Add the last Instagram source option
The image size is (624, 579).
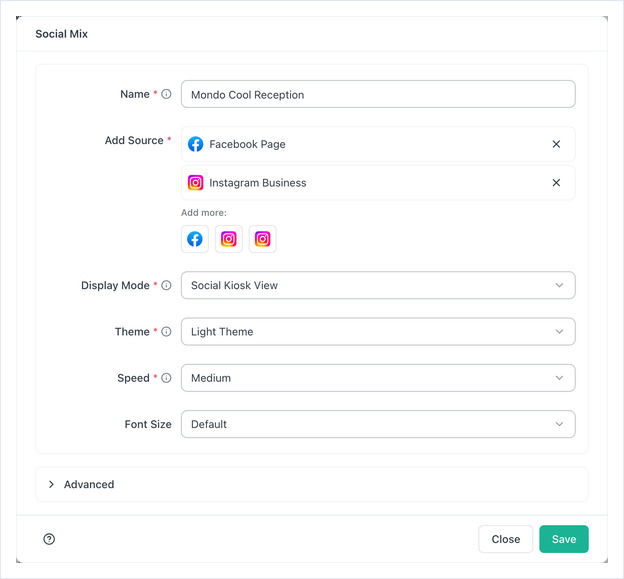tap(263, 239)
